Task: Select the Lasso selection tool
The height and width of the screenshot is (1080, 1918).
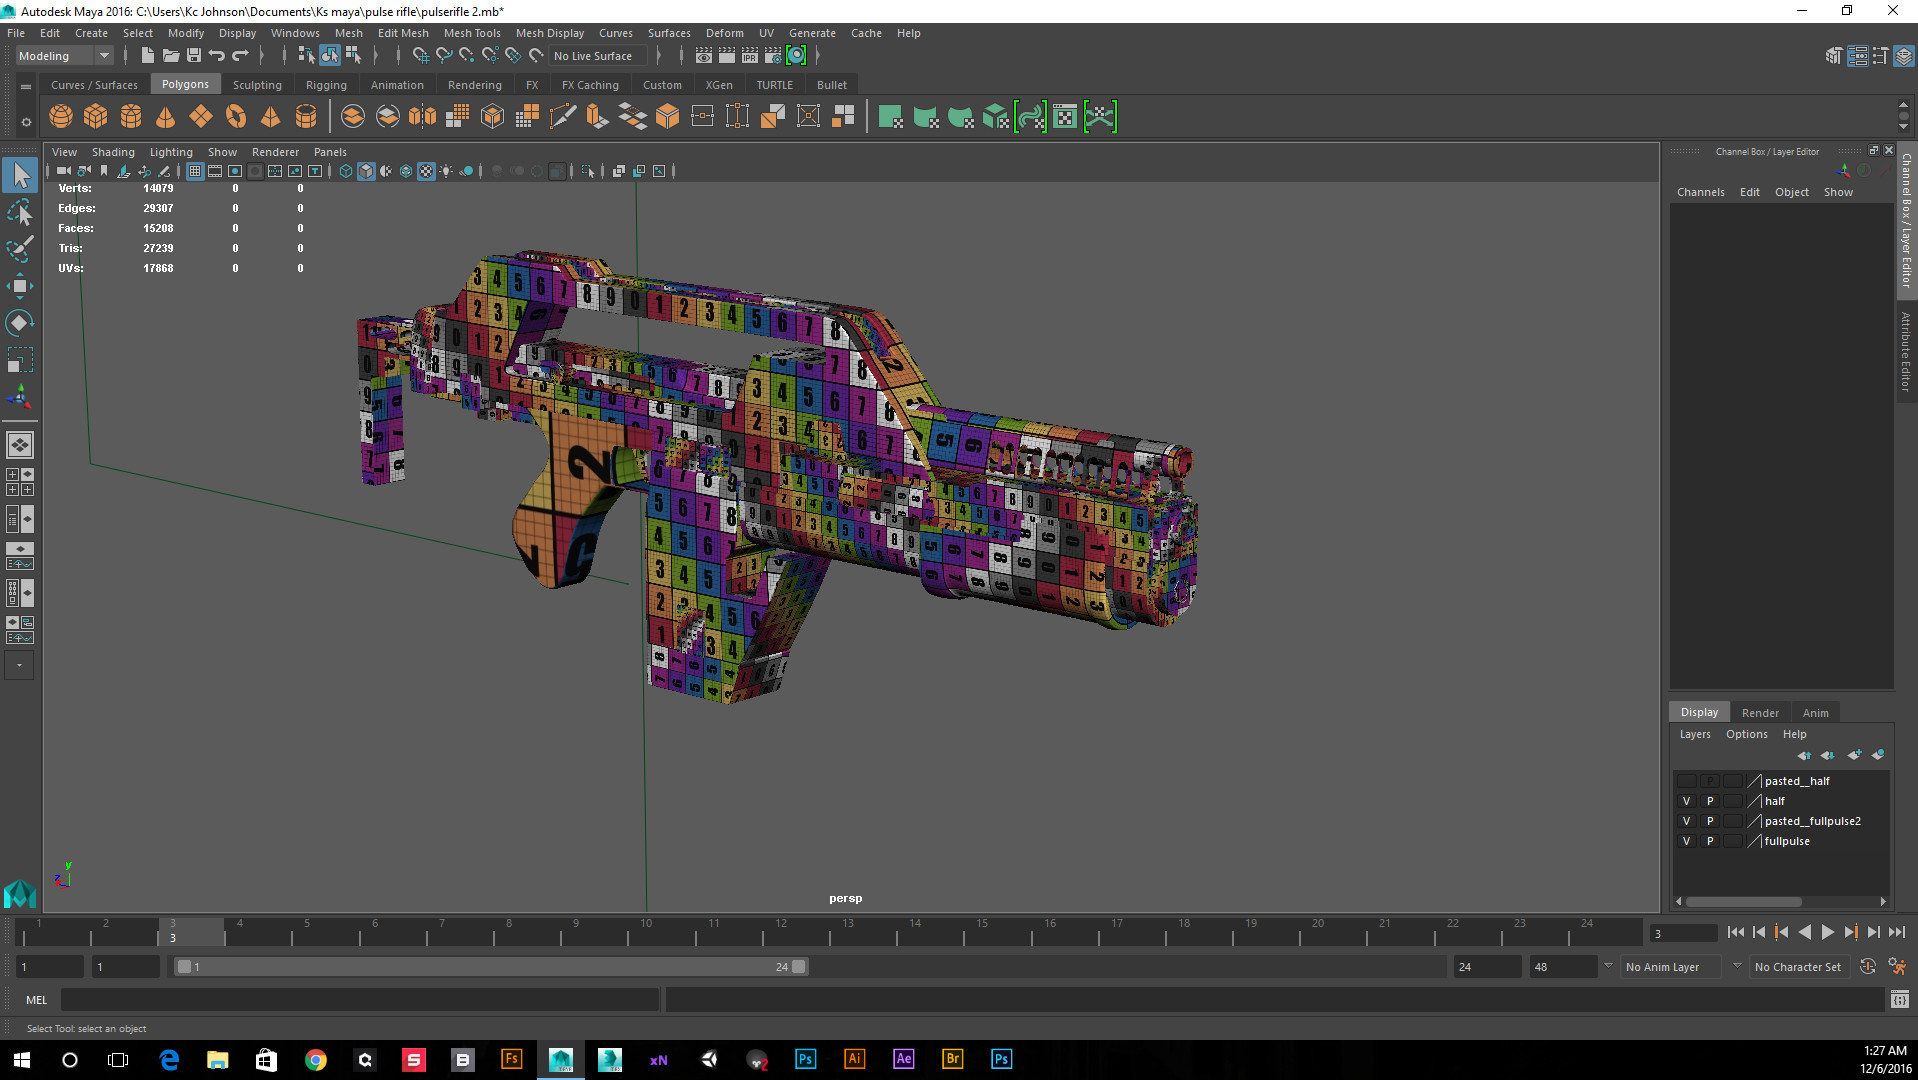Action: (20, 212)
